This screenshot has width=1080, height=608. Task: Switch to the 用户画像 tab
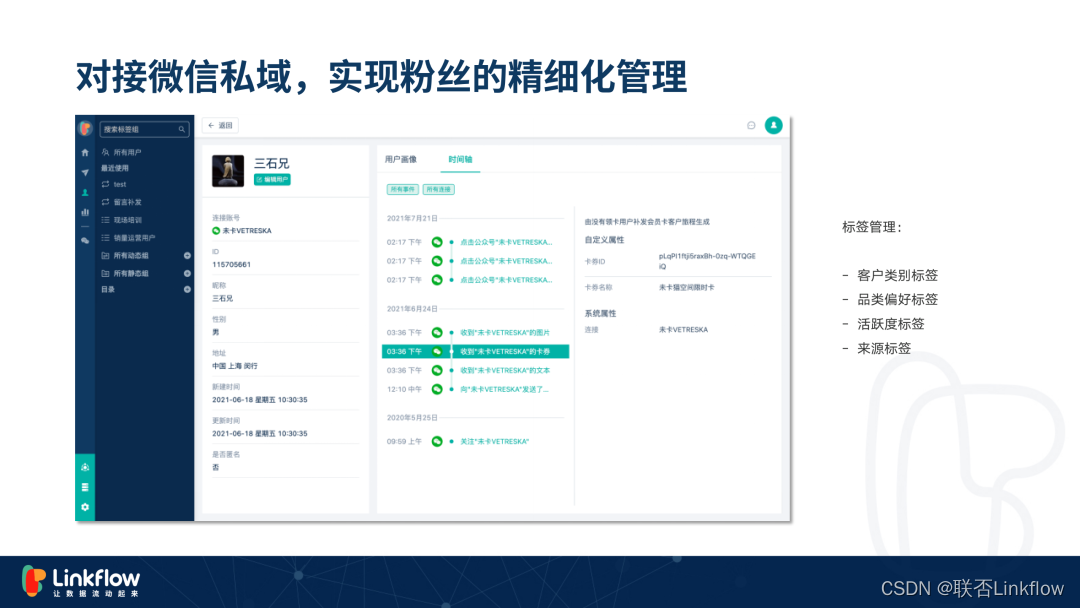[401, 160]
